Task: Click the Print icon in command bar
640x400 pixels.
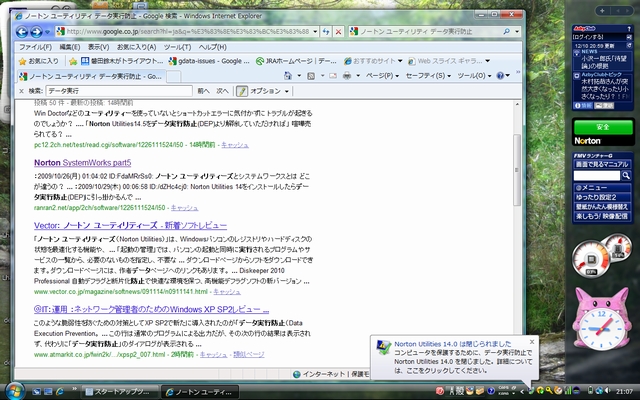Action: point(347,76)
